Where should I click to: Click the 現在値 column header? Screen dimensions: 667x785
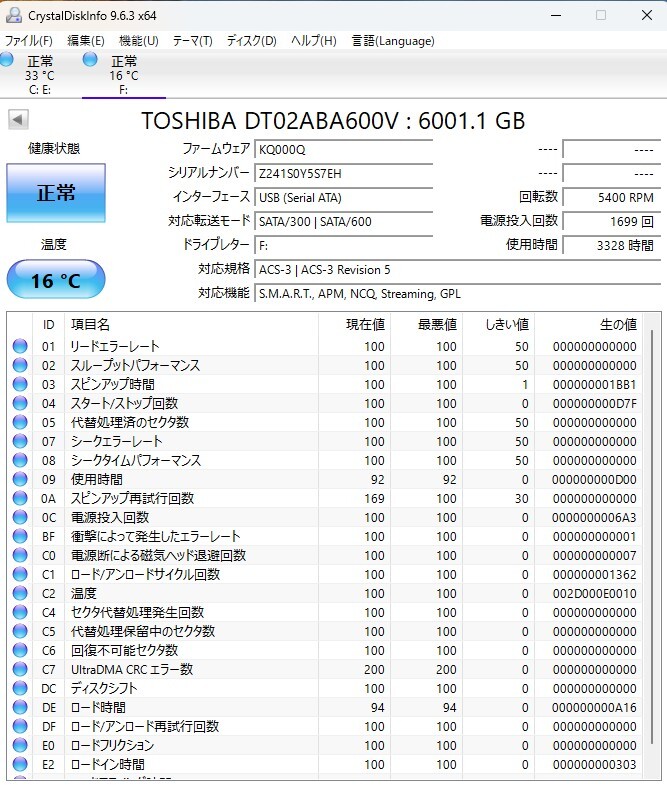pyautogui.click(x=354, y=324)
